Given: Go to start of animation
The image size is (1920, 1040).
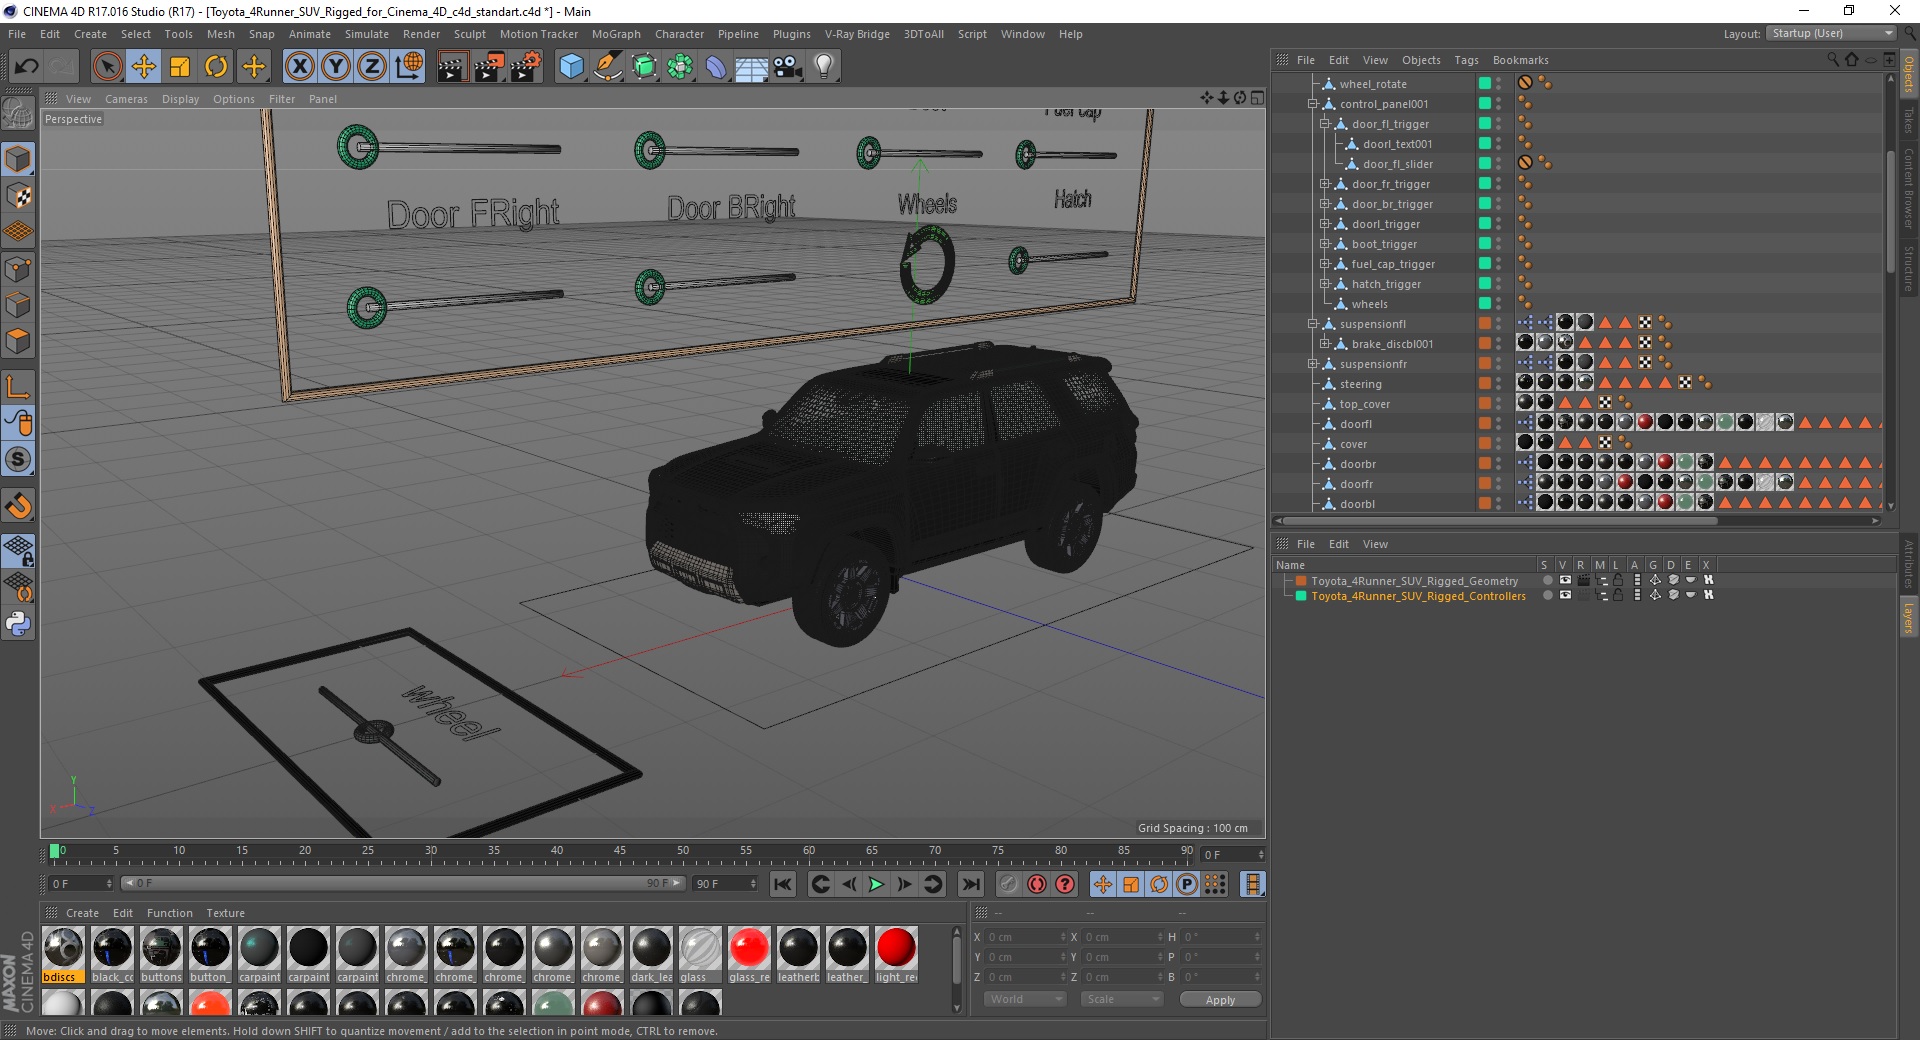Looking at the screenshot, I should [x=783, y=884].
